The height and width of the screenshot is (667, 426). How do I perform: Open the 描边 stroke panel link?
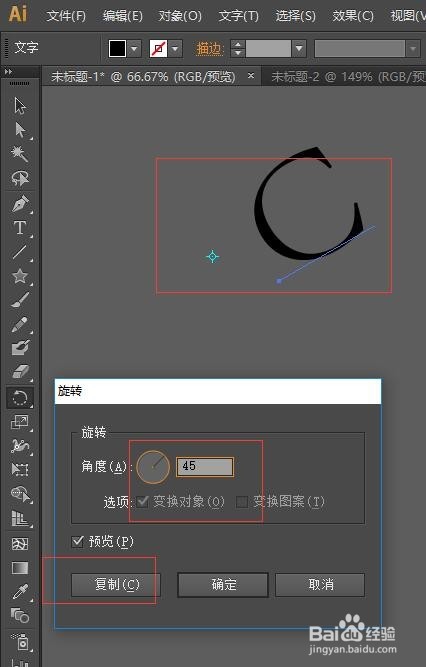(209, 49)
